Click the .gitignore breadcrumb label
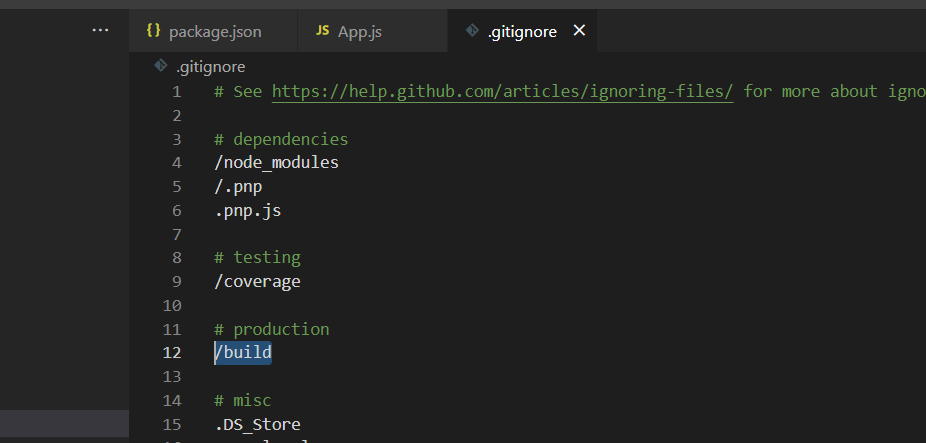 [x=210, y=67]
